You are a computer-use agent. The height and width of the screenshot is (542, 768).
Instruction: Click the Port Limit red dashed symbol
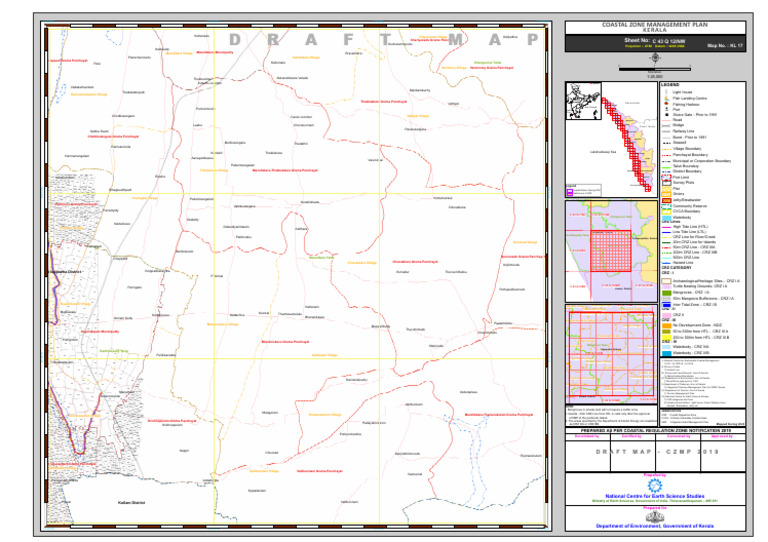[666, 177]
